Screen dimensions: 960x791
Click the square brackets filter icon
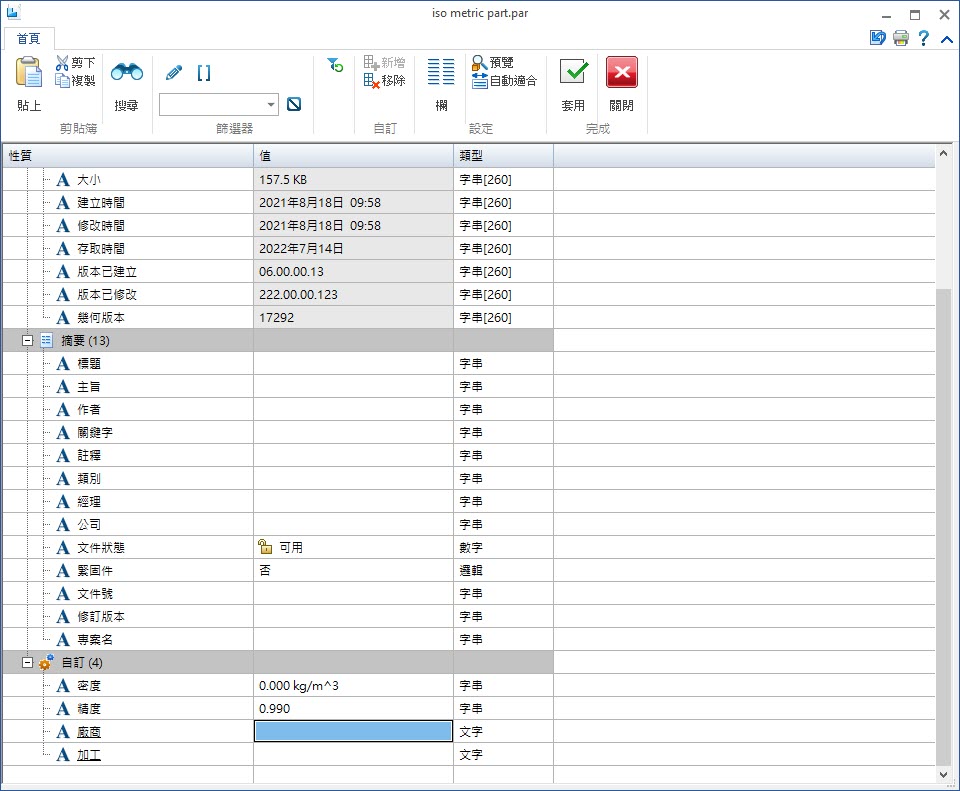204,73
